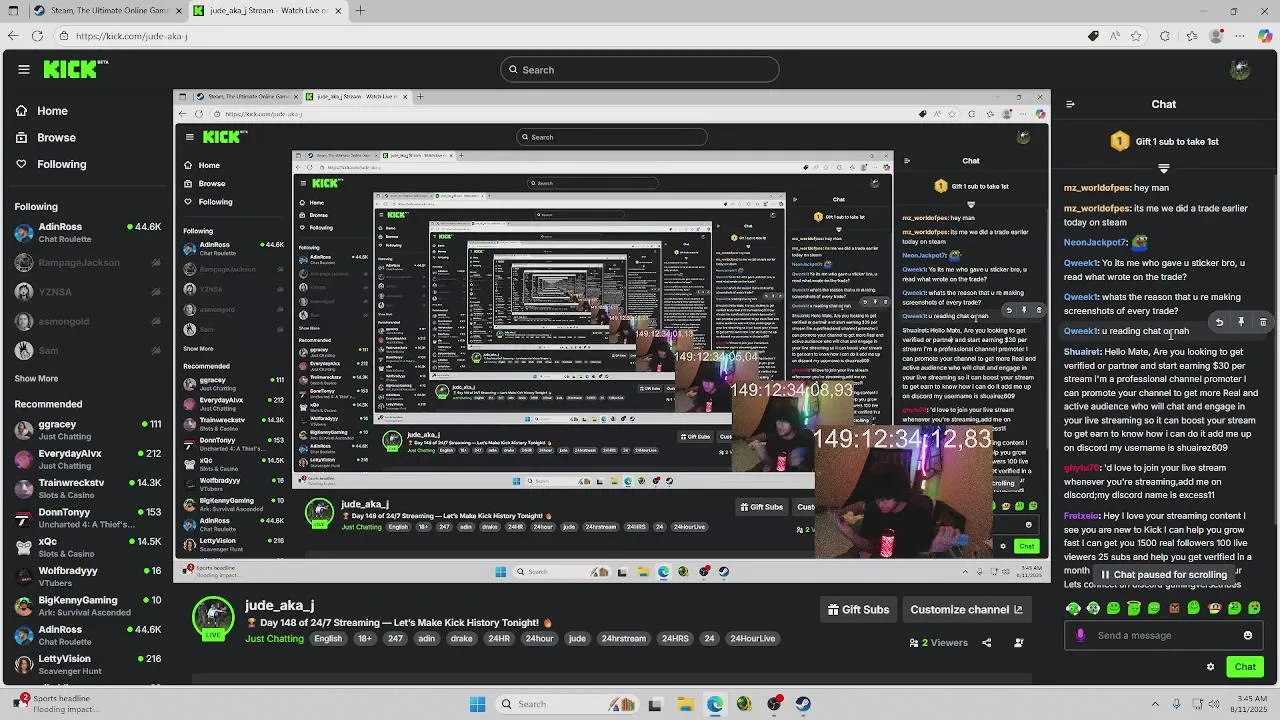Open Steam from Windows taskbar
This screenshot has width=1280, height=720.
pyautogui.click(x=803, y=704)
